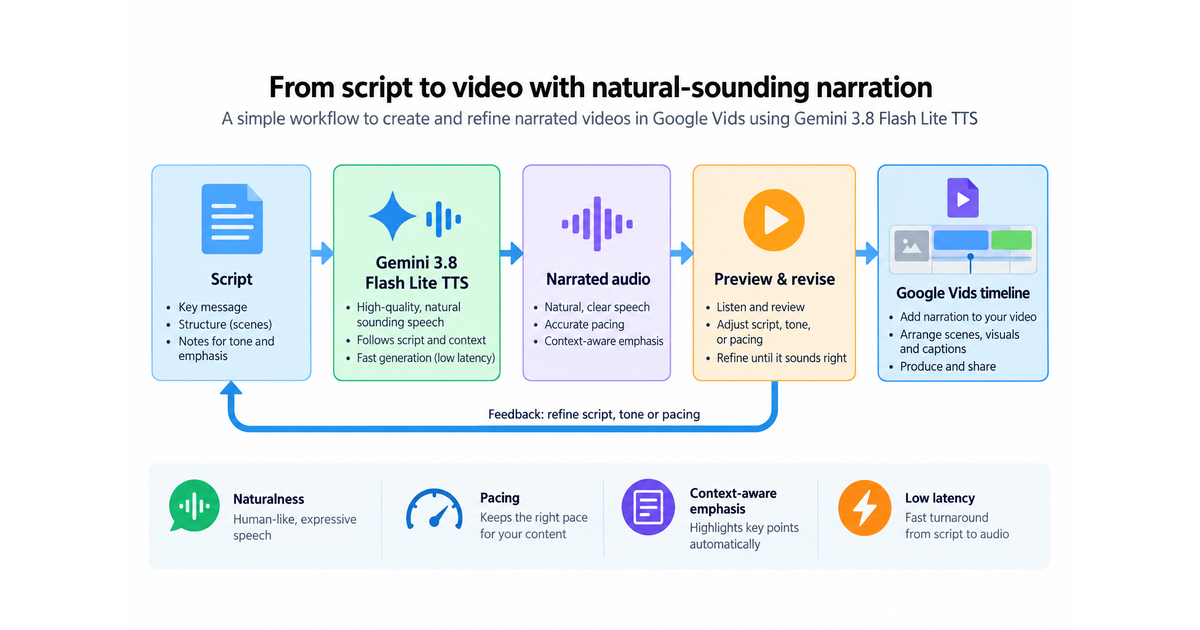1200x630 pixels.
Task: Click the bold 'Context-aware emphasis' feature heading
Action: coord(733,500)
